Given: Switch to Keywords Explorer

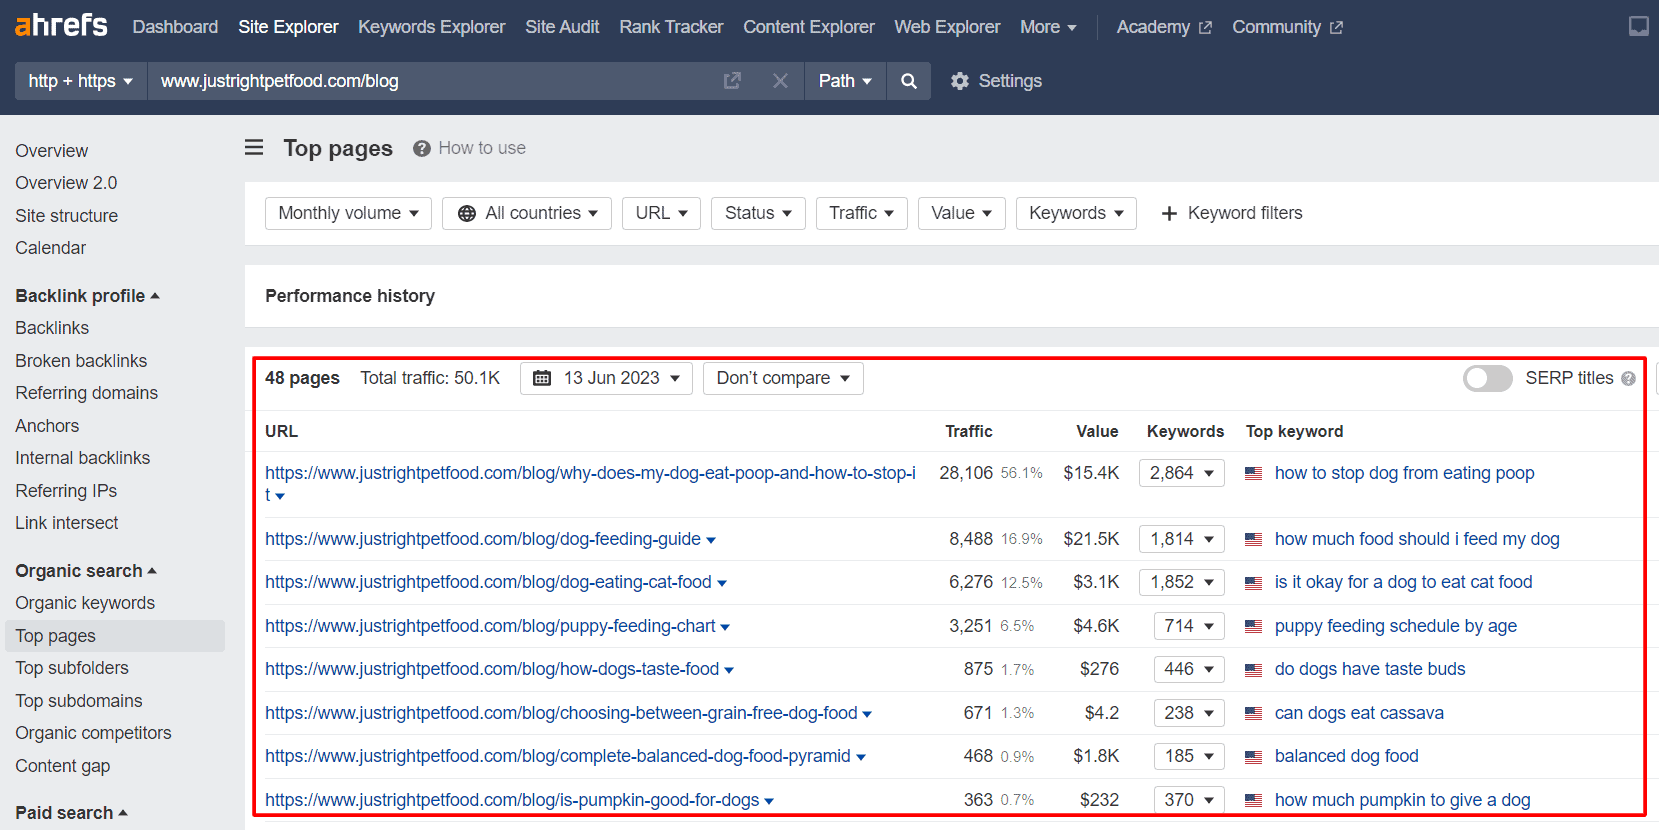Looking at the screenshot, I should (x=431, y=27).
